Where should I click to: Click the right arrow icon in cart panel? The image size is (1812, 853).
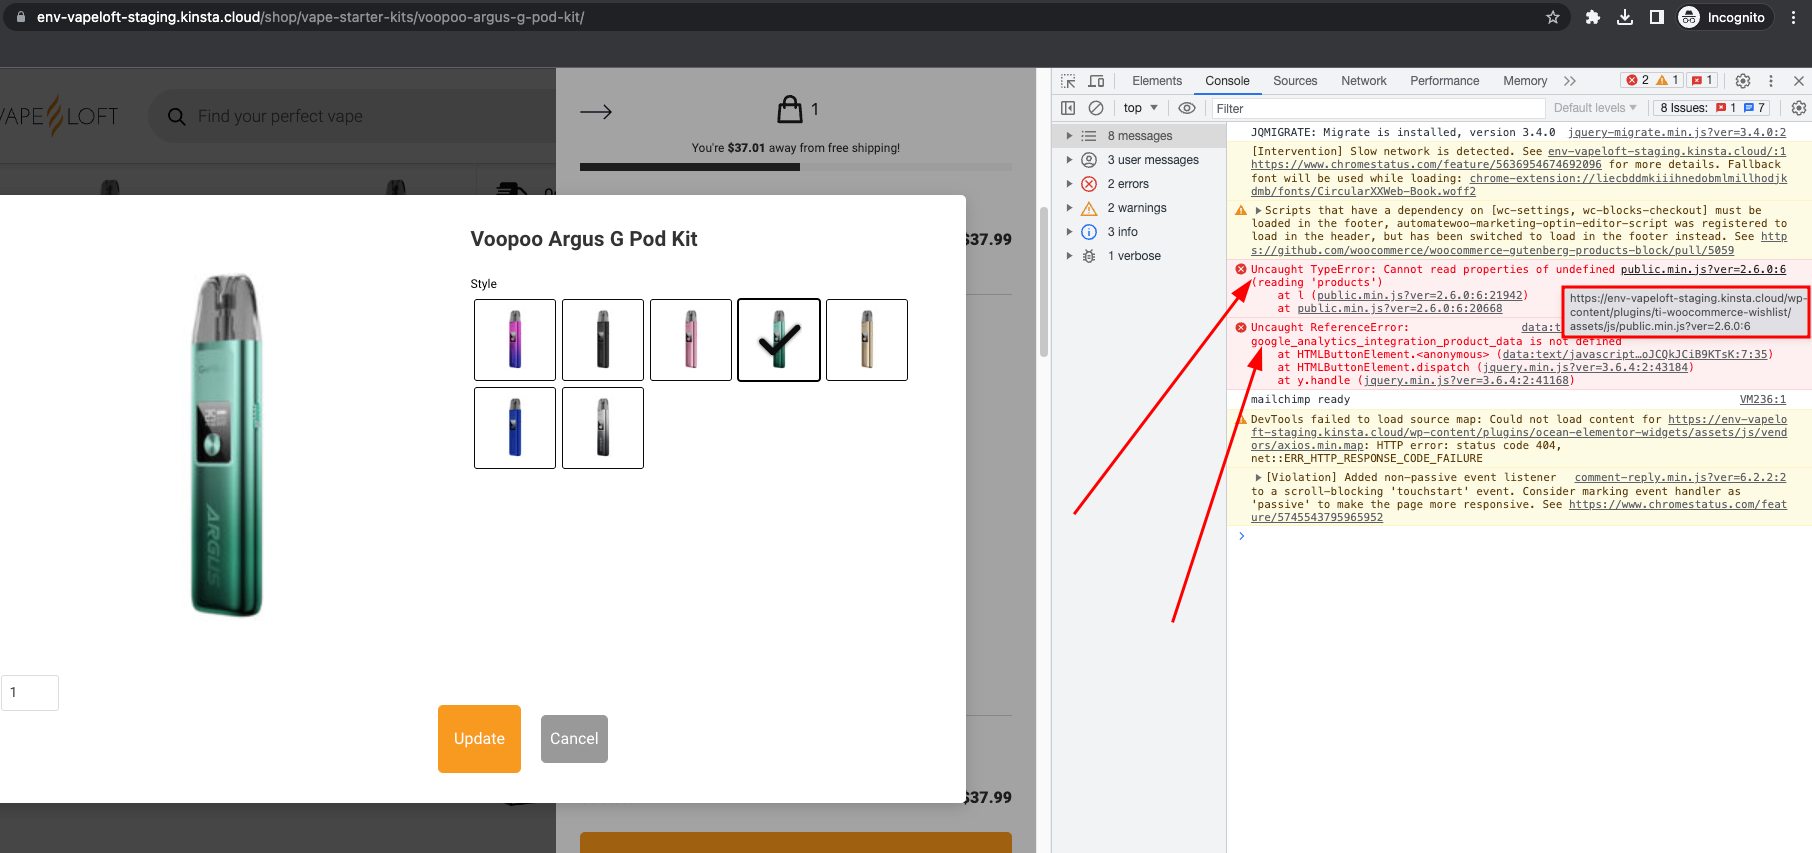coord(596,112)
